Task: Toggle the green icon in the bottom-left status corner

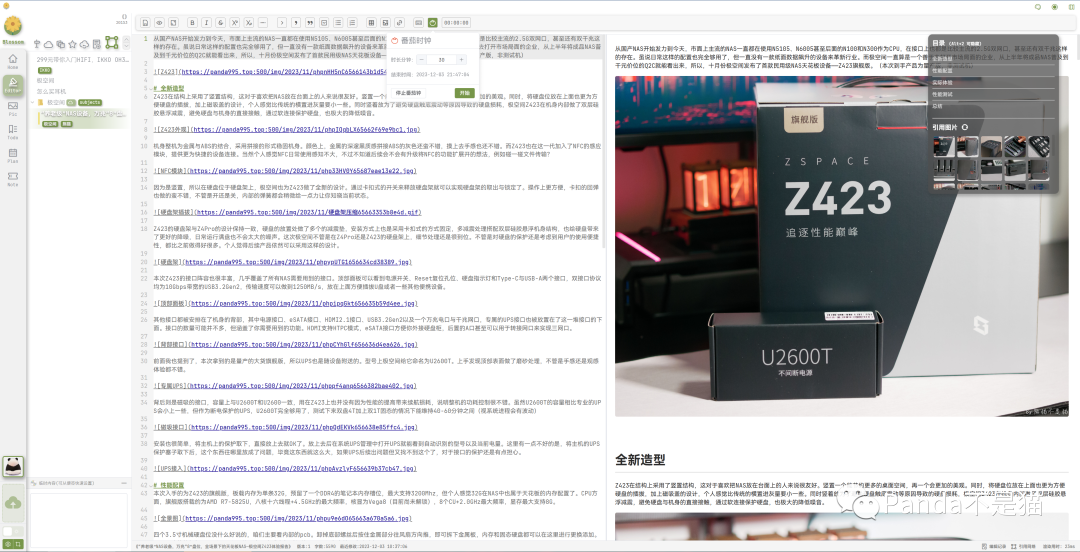Action: (8, 544)
